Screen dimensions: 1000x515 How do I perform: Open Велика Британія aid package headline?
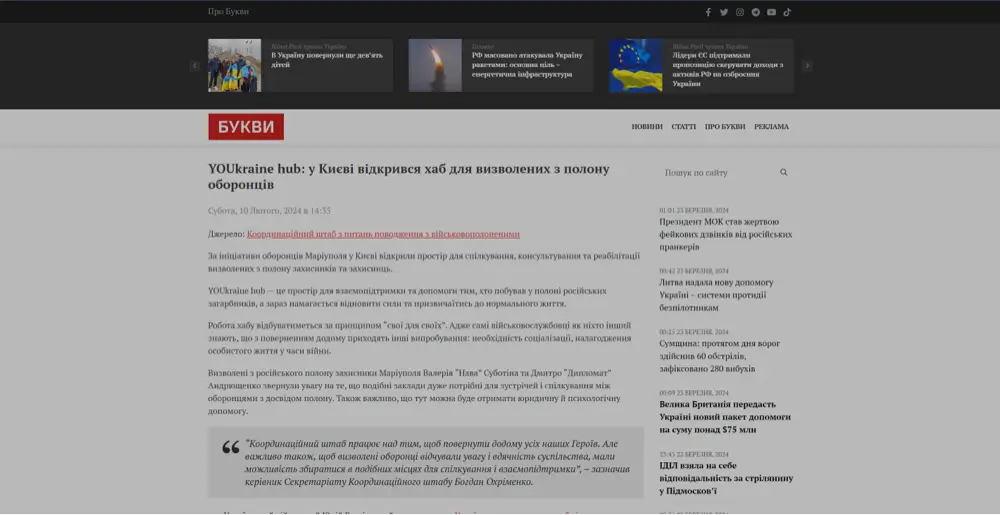(x=725, y=416)
